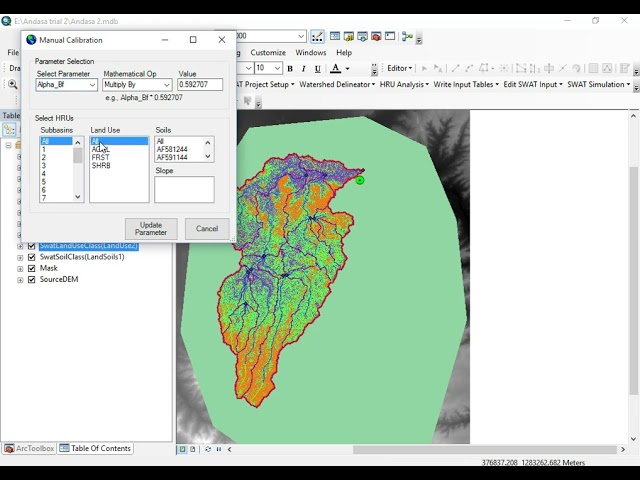Click the Soils list down arrow
Image resolution: width=640 pixels, height=480 pixels.
[x=208, y=156]
